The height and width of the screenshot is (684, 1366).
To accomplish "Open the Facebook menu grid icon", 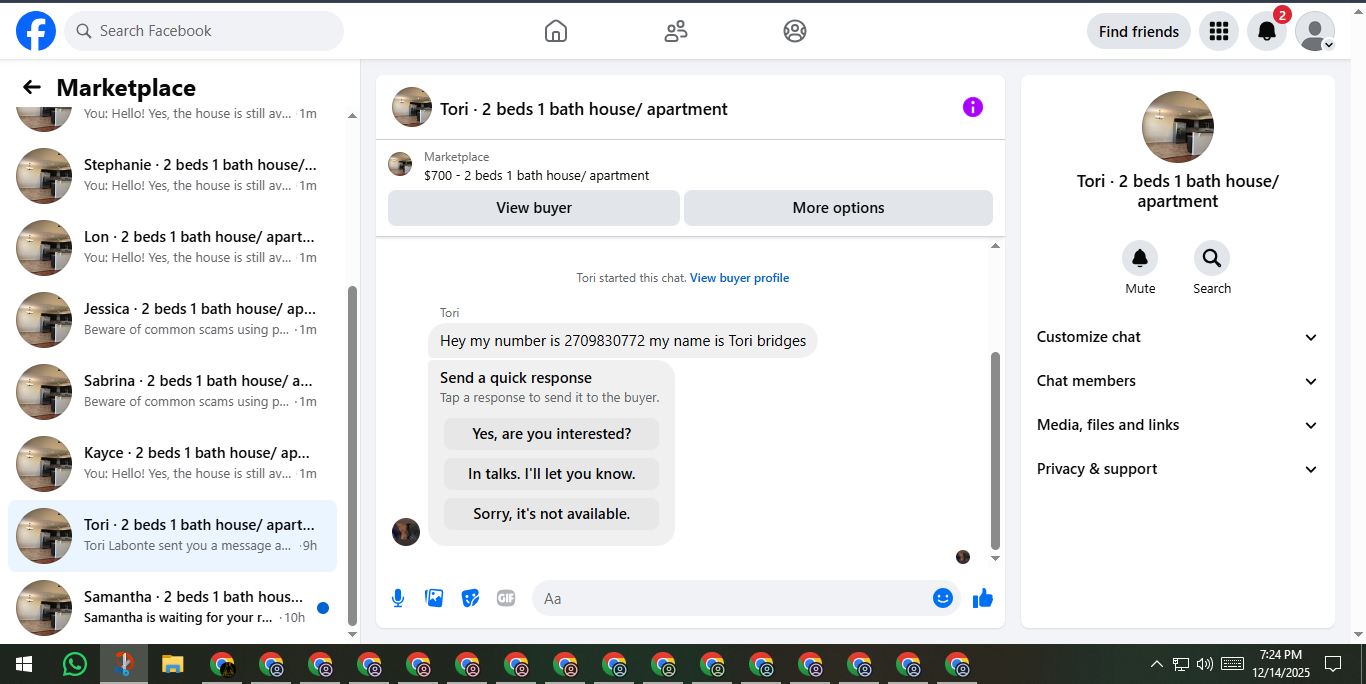I will point(1218,31).
